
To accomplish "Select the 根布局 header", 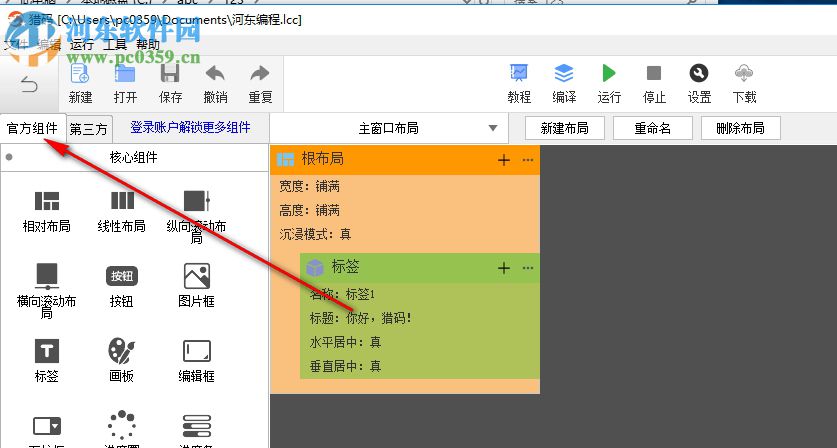I will [405, 159].
